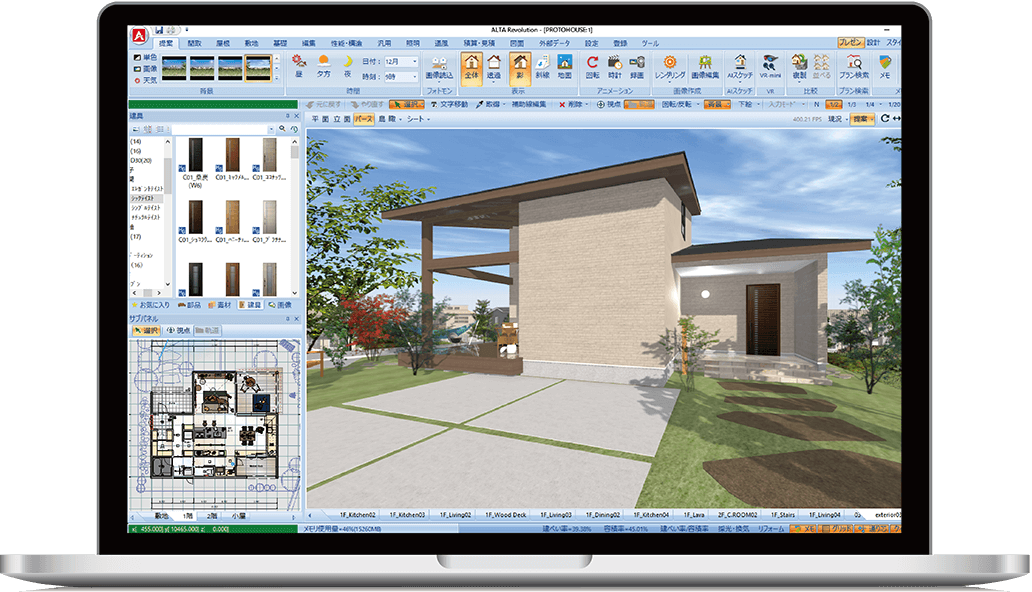Start 録画 recording camera icon

coord(637,66)
